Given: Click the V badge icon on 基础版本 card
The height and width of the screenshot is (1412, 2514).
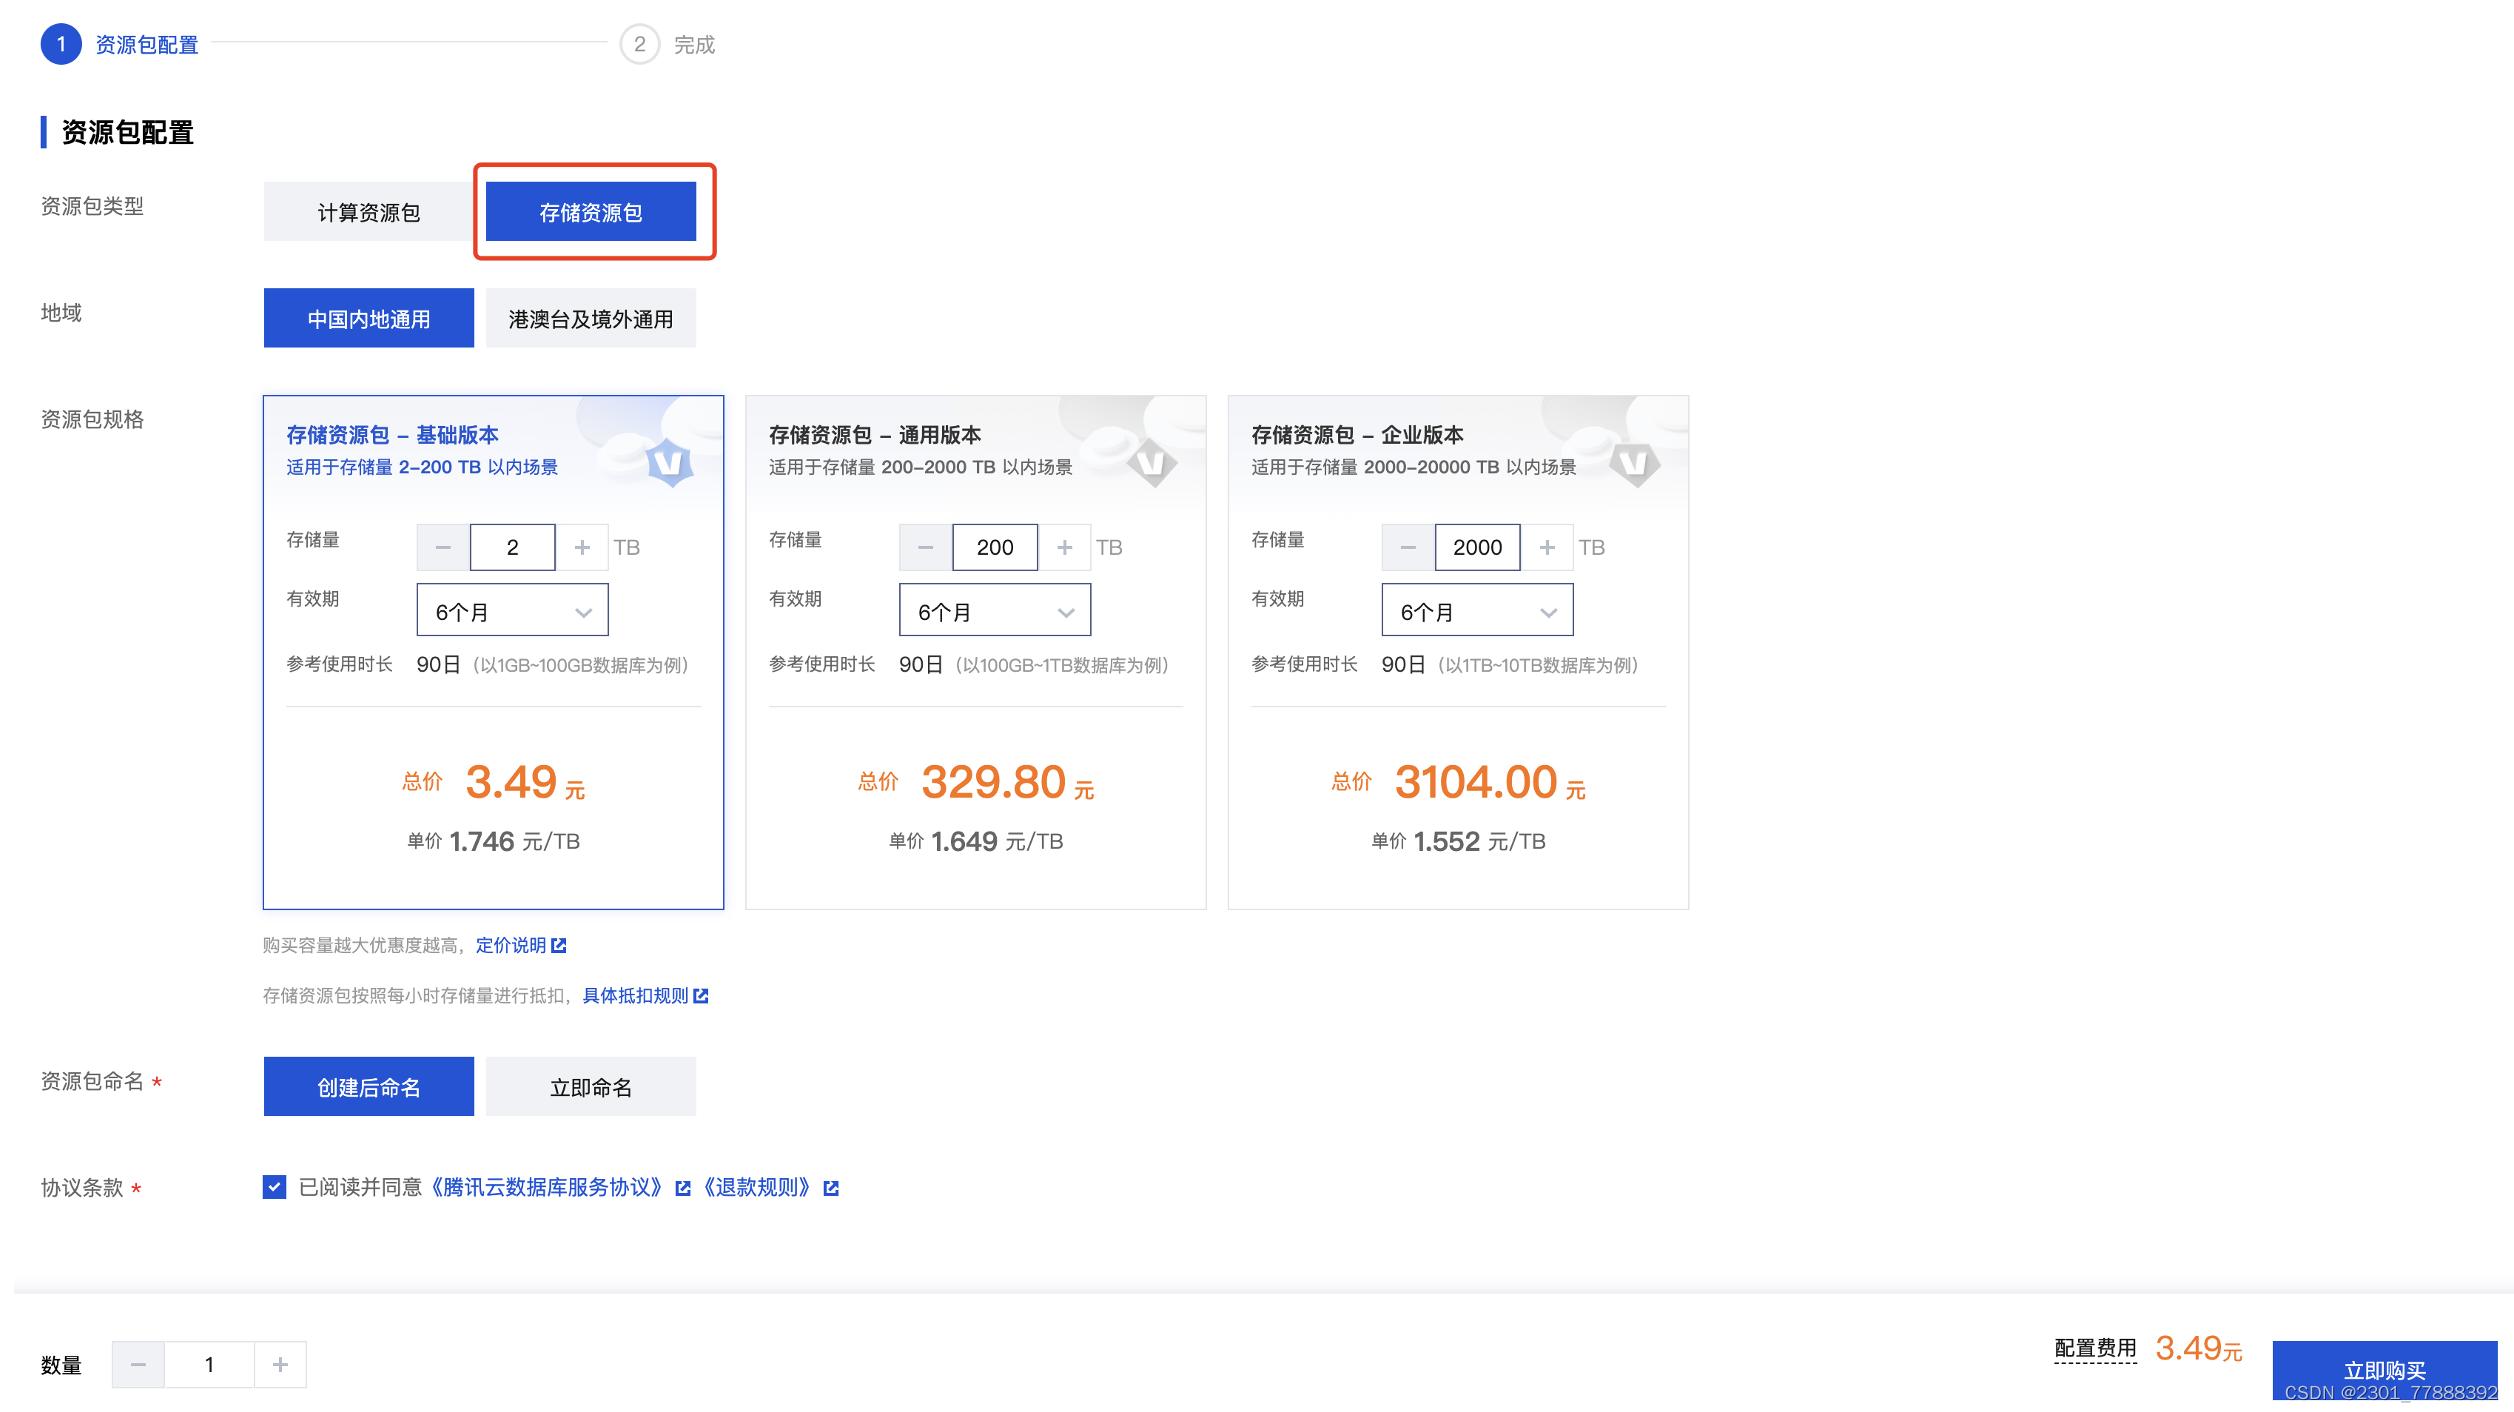Looking at the screenshot, I should [670, 463].
